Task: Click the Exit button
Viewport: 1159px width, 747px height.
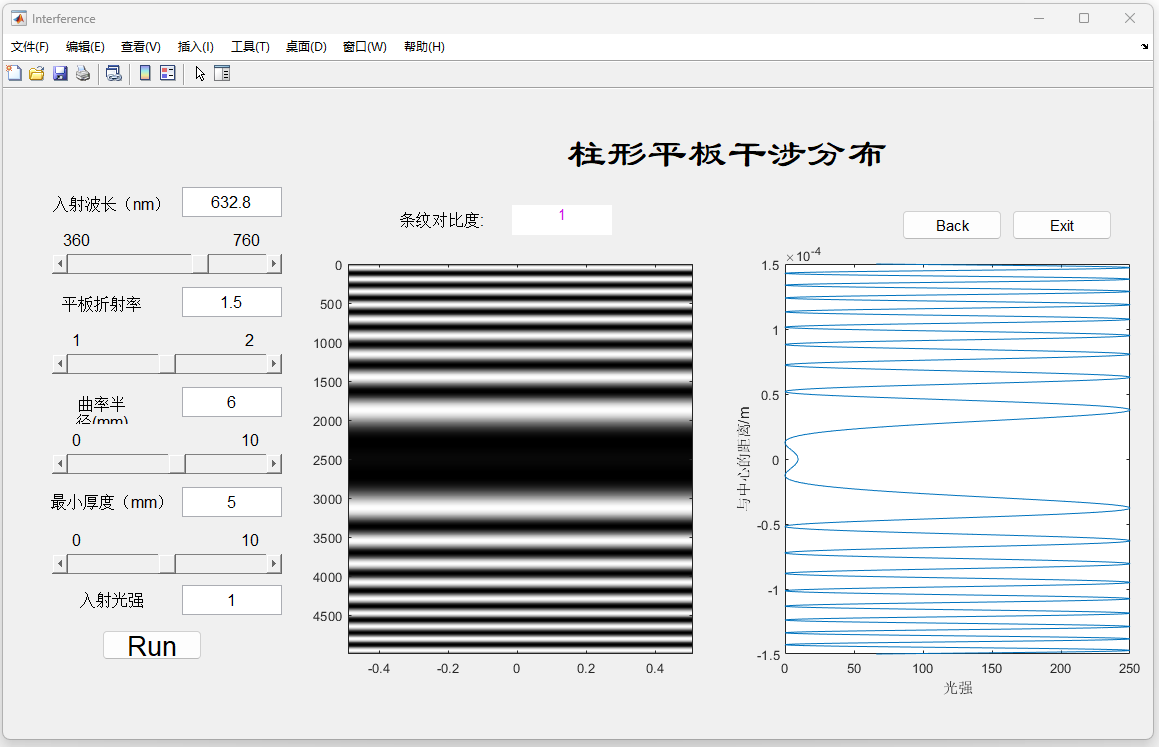Action: pyautogui.click(x=1061, y=225)
